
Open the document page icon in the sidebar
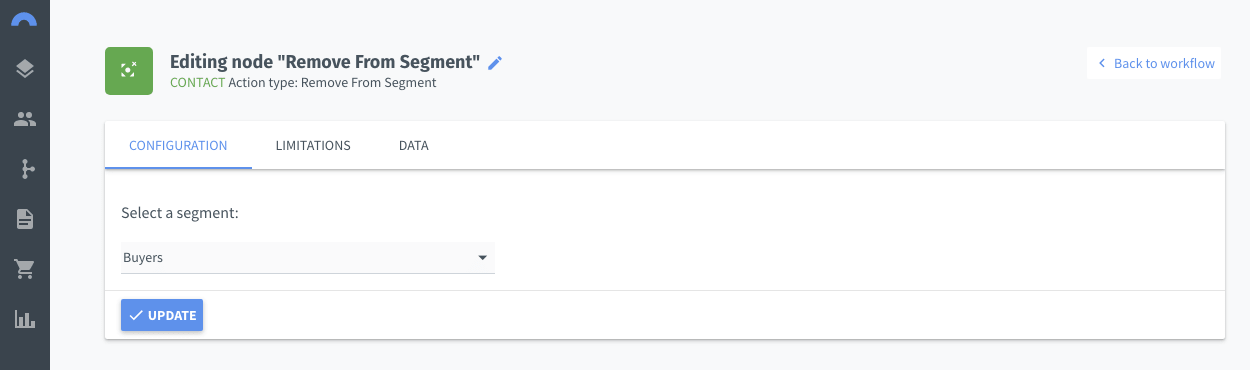(x=25, y=219)
